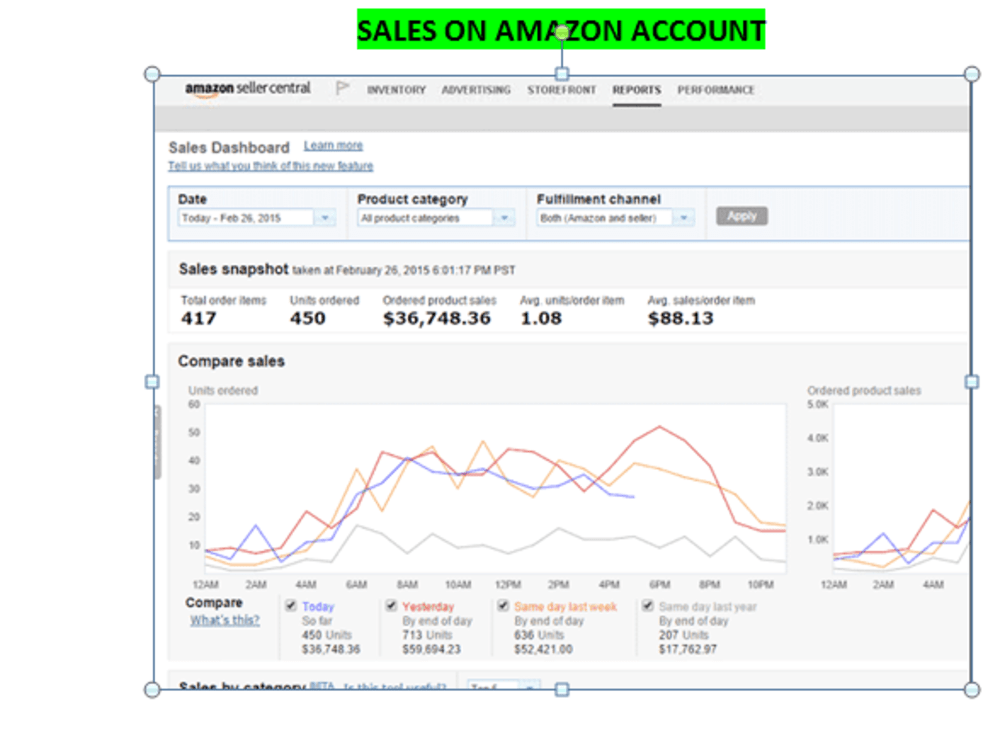
Task: Select the right-middle picture resize handle
Action: (x=972, y=382)
